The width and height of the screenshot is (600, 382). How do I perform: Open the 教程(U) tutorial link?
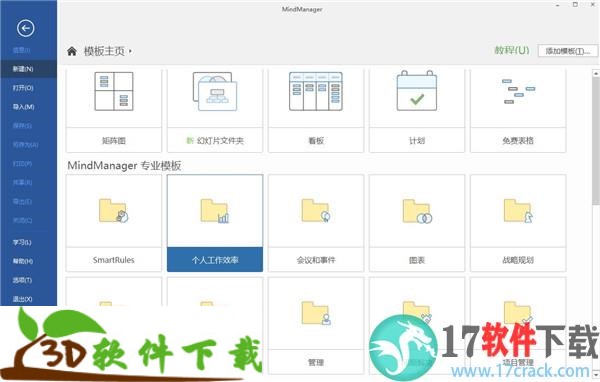(x=512, y=51)
